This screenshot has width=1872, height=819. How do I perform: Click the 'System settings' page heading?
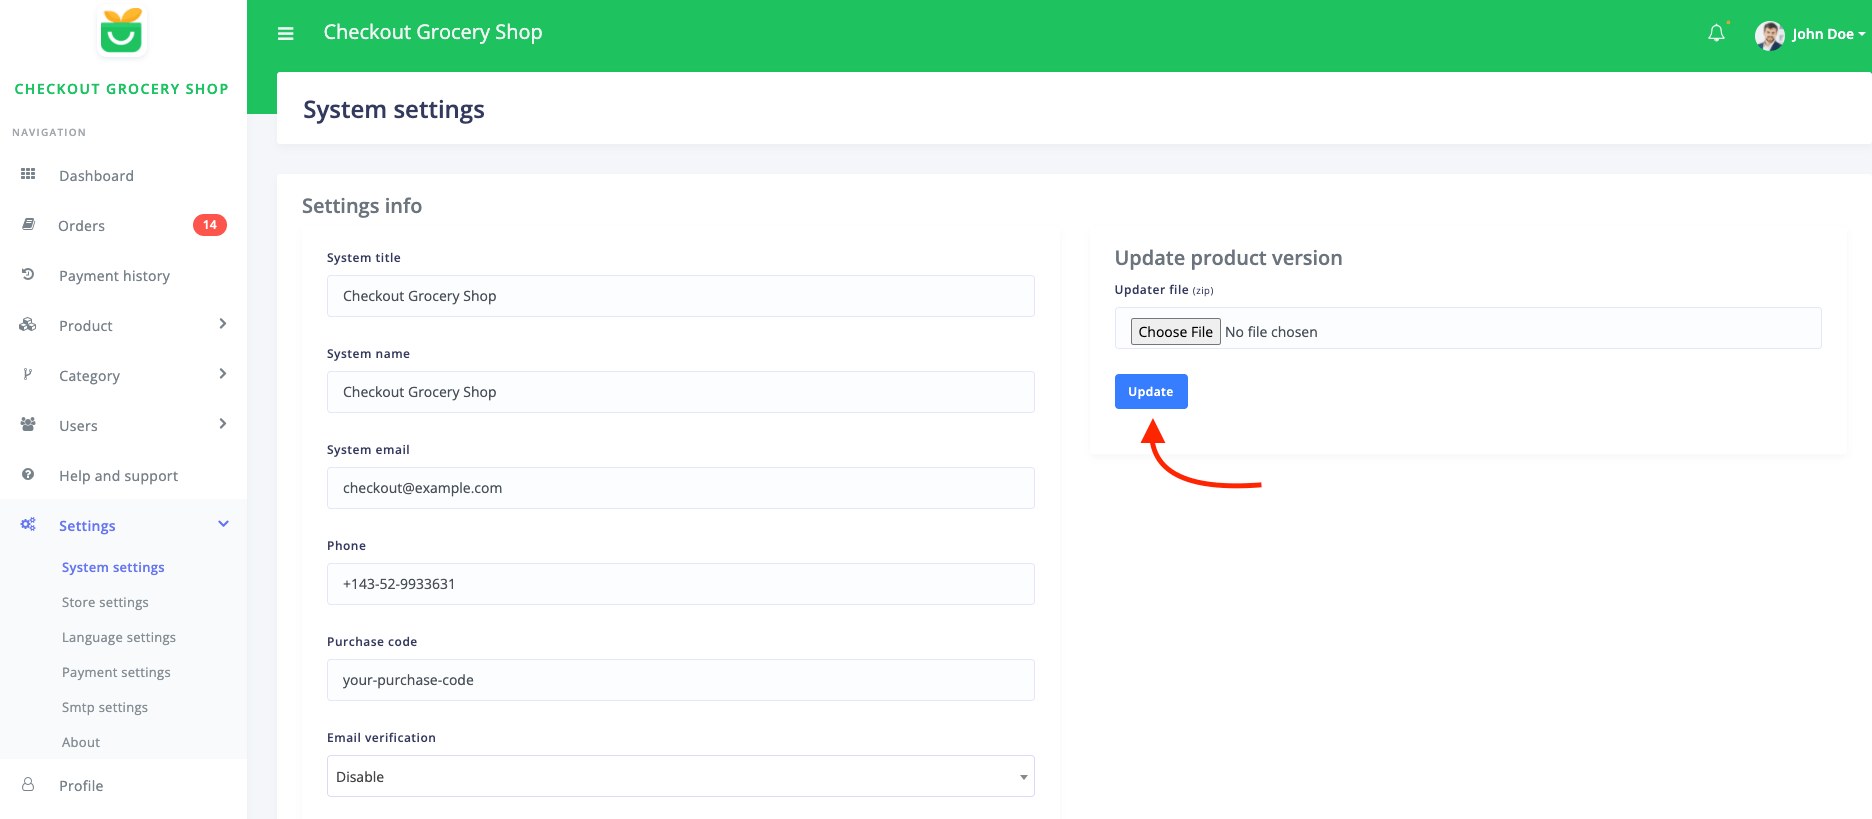[394, 110]
